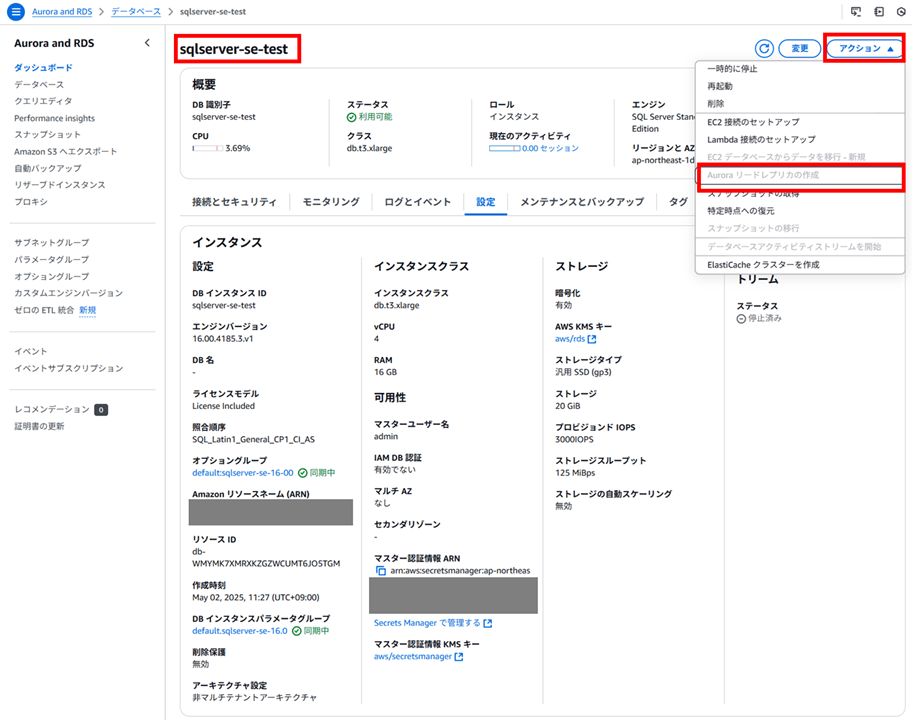Open オプショングループ in the sidebar
The image size is (912, 720).
coord(52,276)
